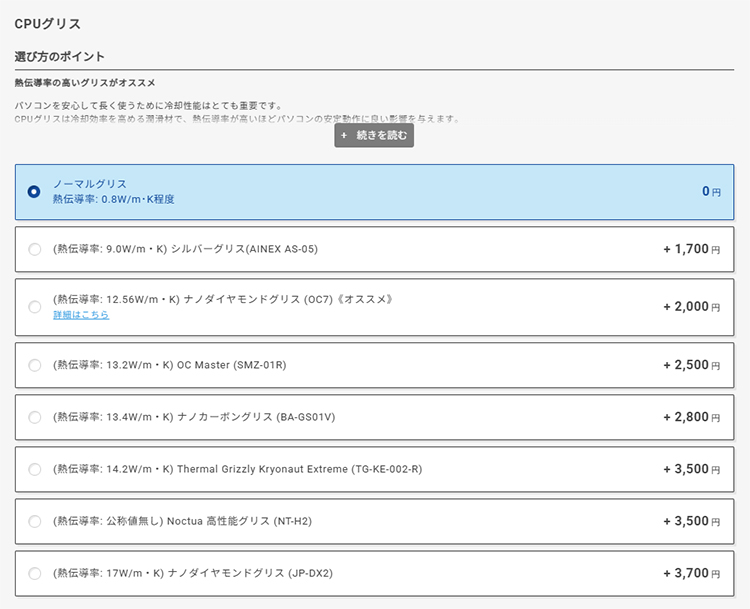Open the 詳細はこちら link
Image resolution: width=750 pixels, height=609 pixels.
pos(81,315)
